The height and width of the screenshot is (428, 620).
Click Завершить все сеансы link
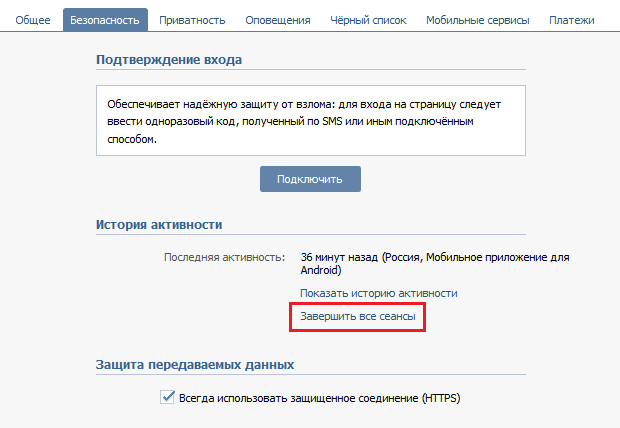click(358, 317)
